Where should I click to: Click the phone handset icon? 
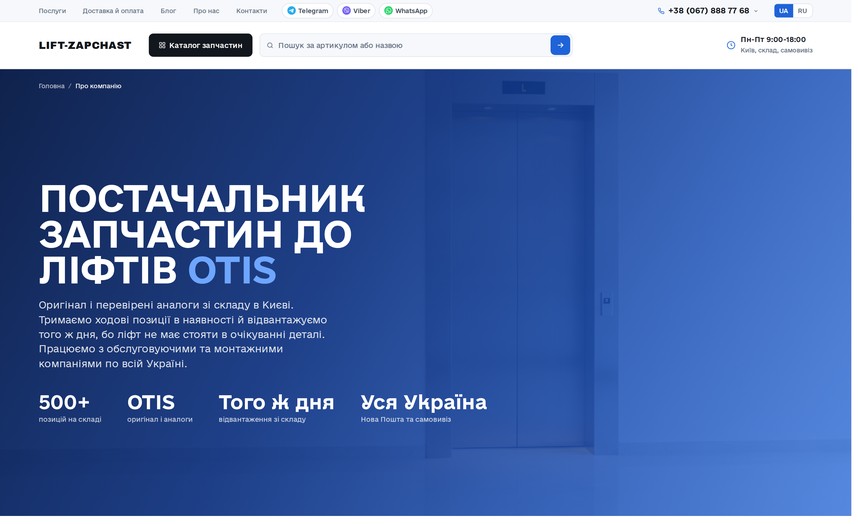pos(660,11)
